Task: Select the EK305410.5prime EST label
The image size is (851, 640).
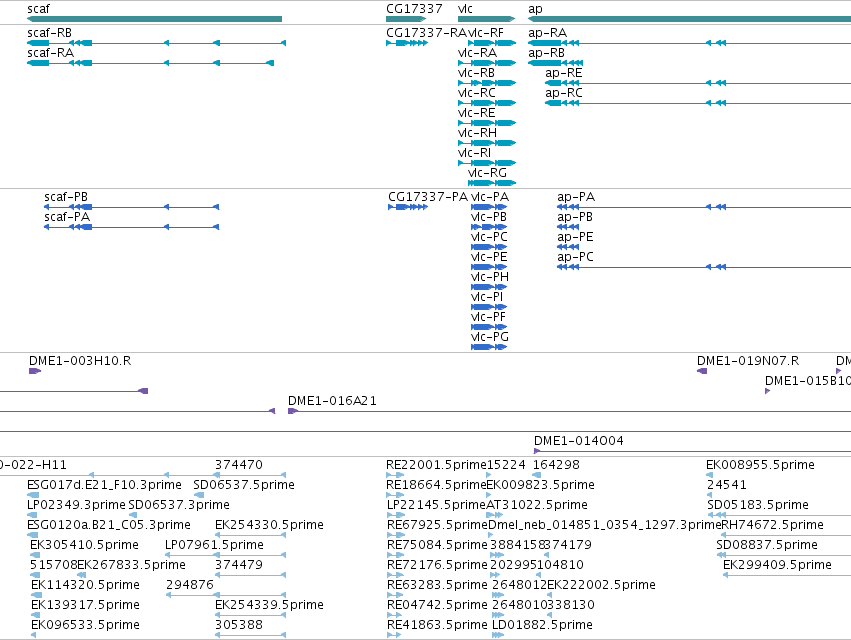Action: pos(85,545)
